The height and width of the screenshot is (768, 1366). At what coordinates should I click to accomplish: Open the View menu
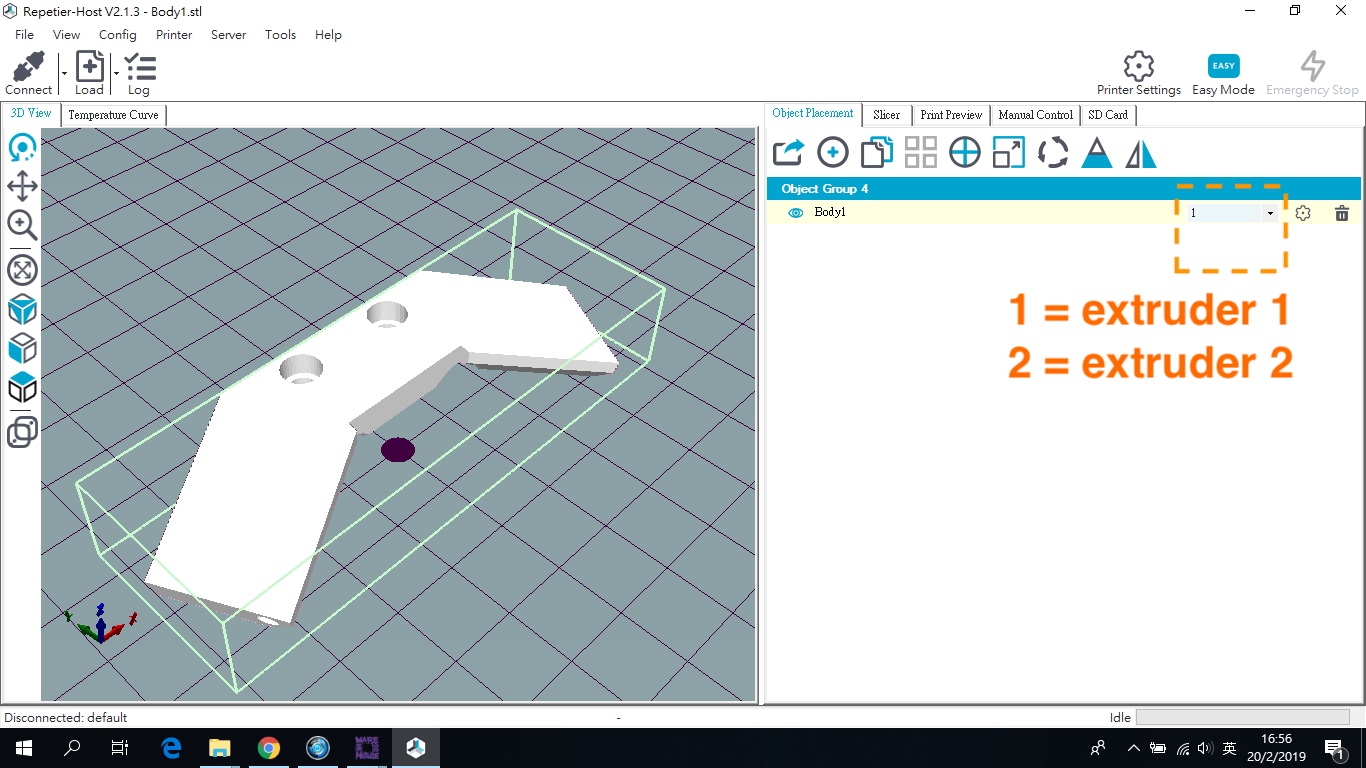[x=66, y=34]
